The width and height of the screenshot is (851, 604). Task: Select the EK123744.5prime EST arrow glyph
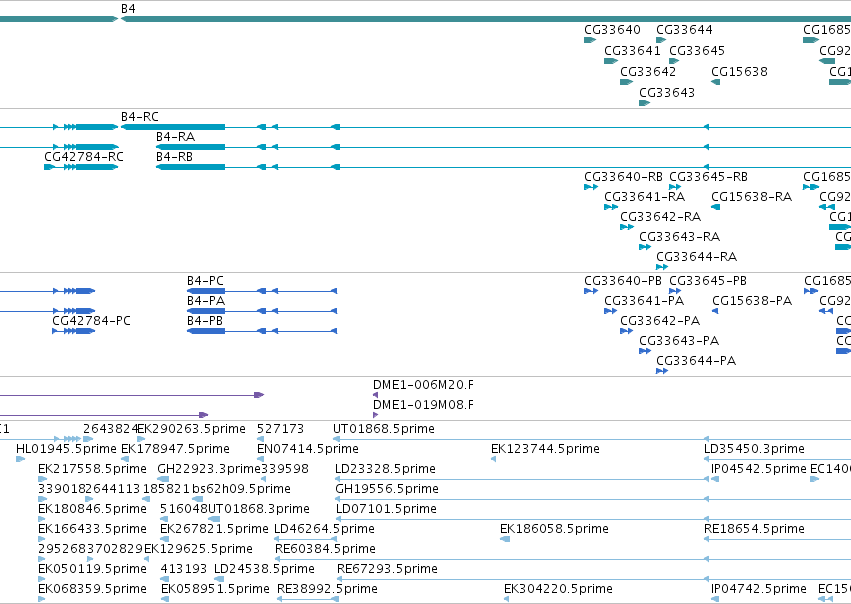click(493, 459)
